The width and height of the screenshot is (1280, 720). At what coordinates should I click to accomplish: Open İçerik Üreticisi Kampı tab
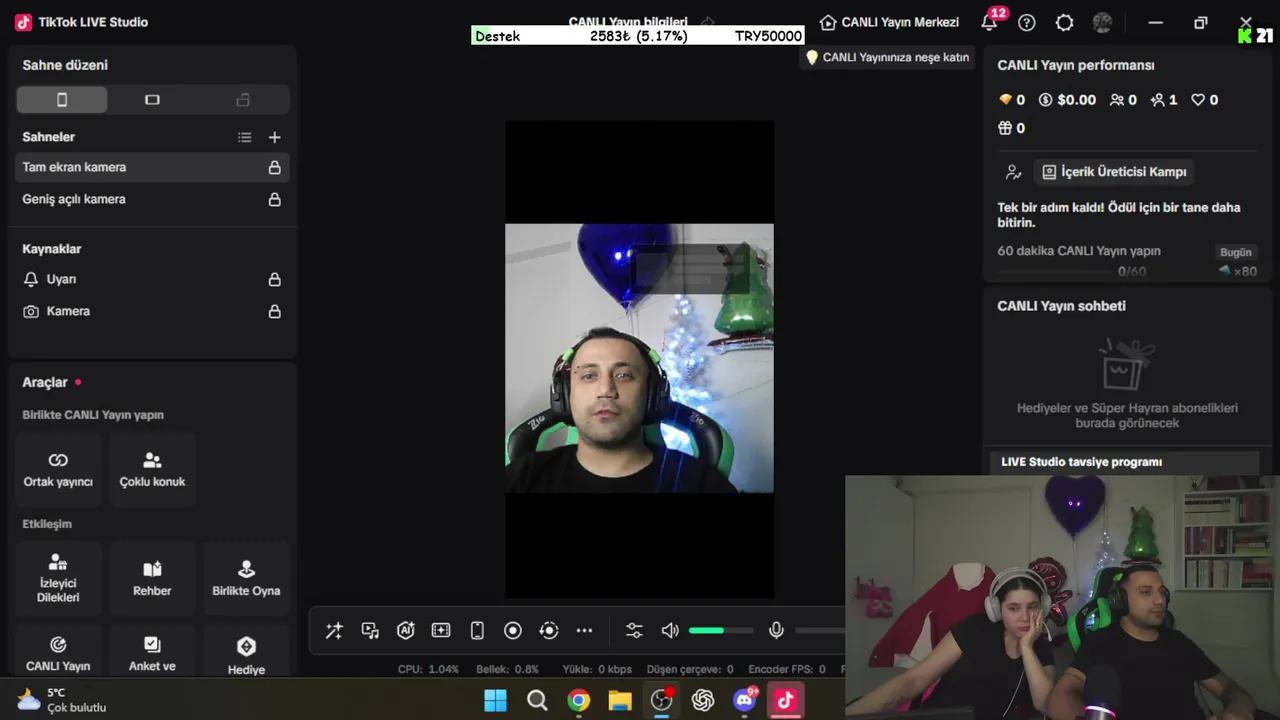tap(1114, 172)
